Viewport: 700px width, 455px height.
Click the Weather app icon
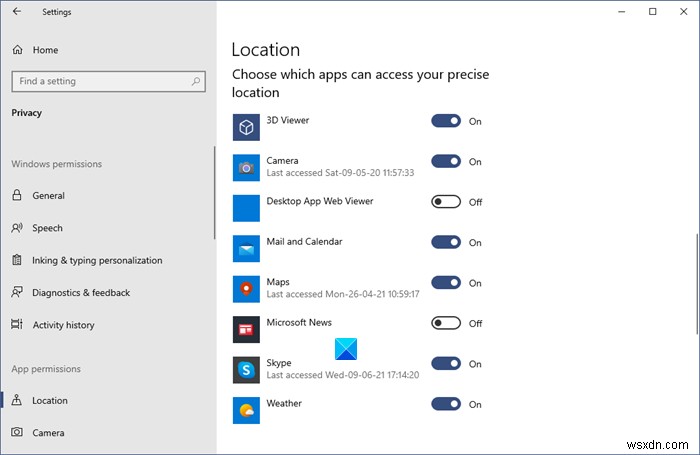click(x=246, y=410)
